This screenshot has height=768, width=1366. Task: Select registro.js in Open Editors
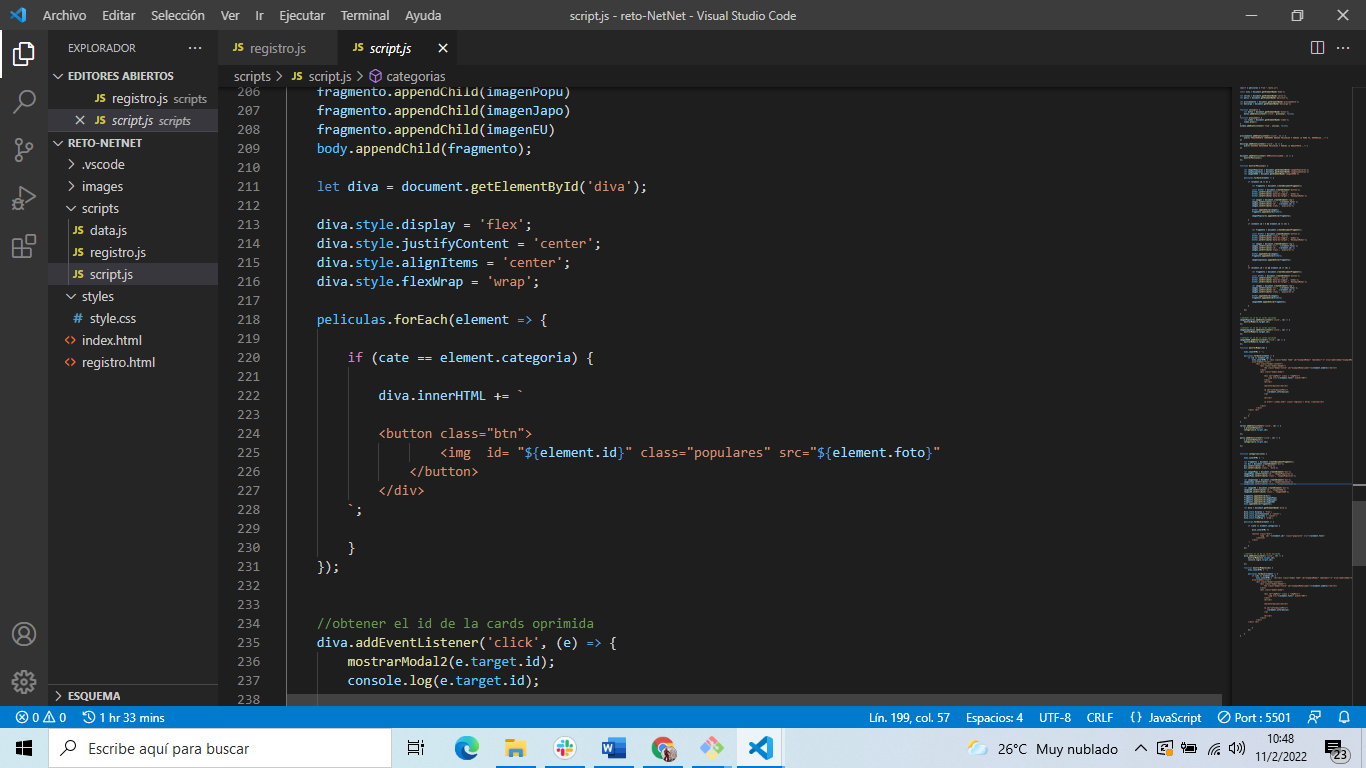pyautogui.click(x=133, y=99)
